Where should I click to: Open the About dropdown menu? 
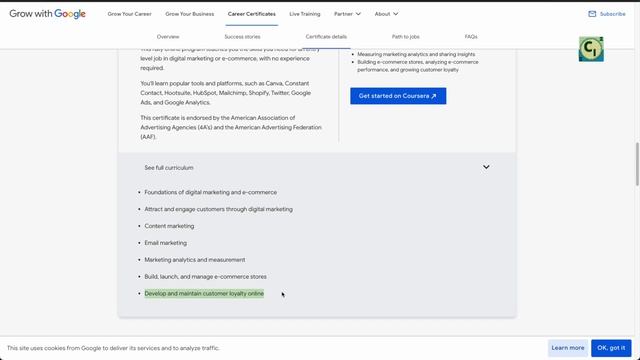(386, 14)
